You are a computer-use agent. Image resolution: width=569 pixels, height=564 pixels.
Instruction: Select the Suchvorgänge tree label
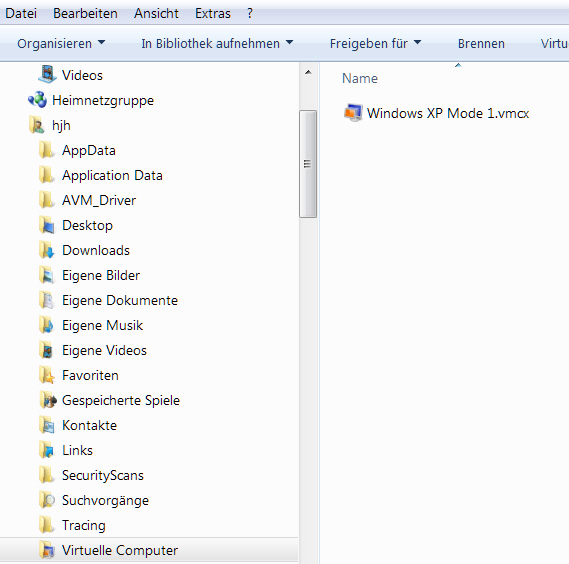click(106, 501)
